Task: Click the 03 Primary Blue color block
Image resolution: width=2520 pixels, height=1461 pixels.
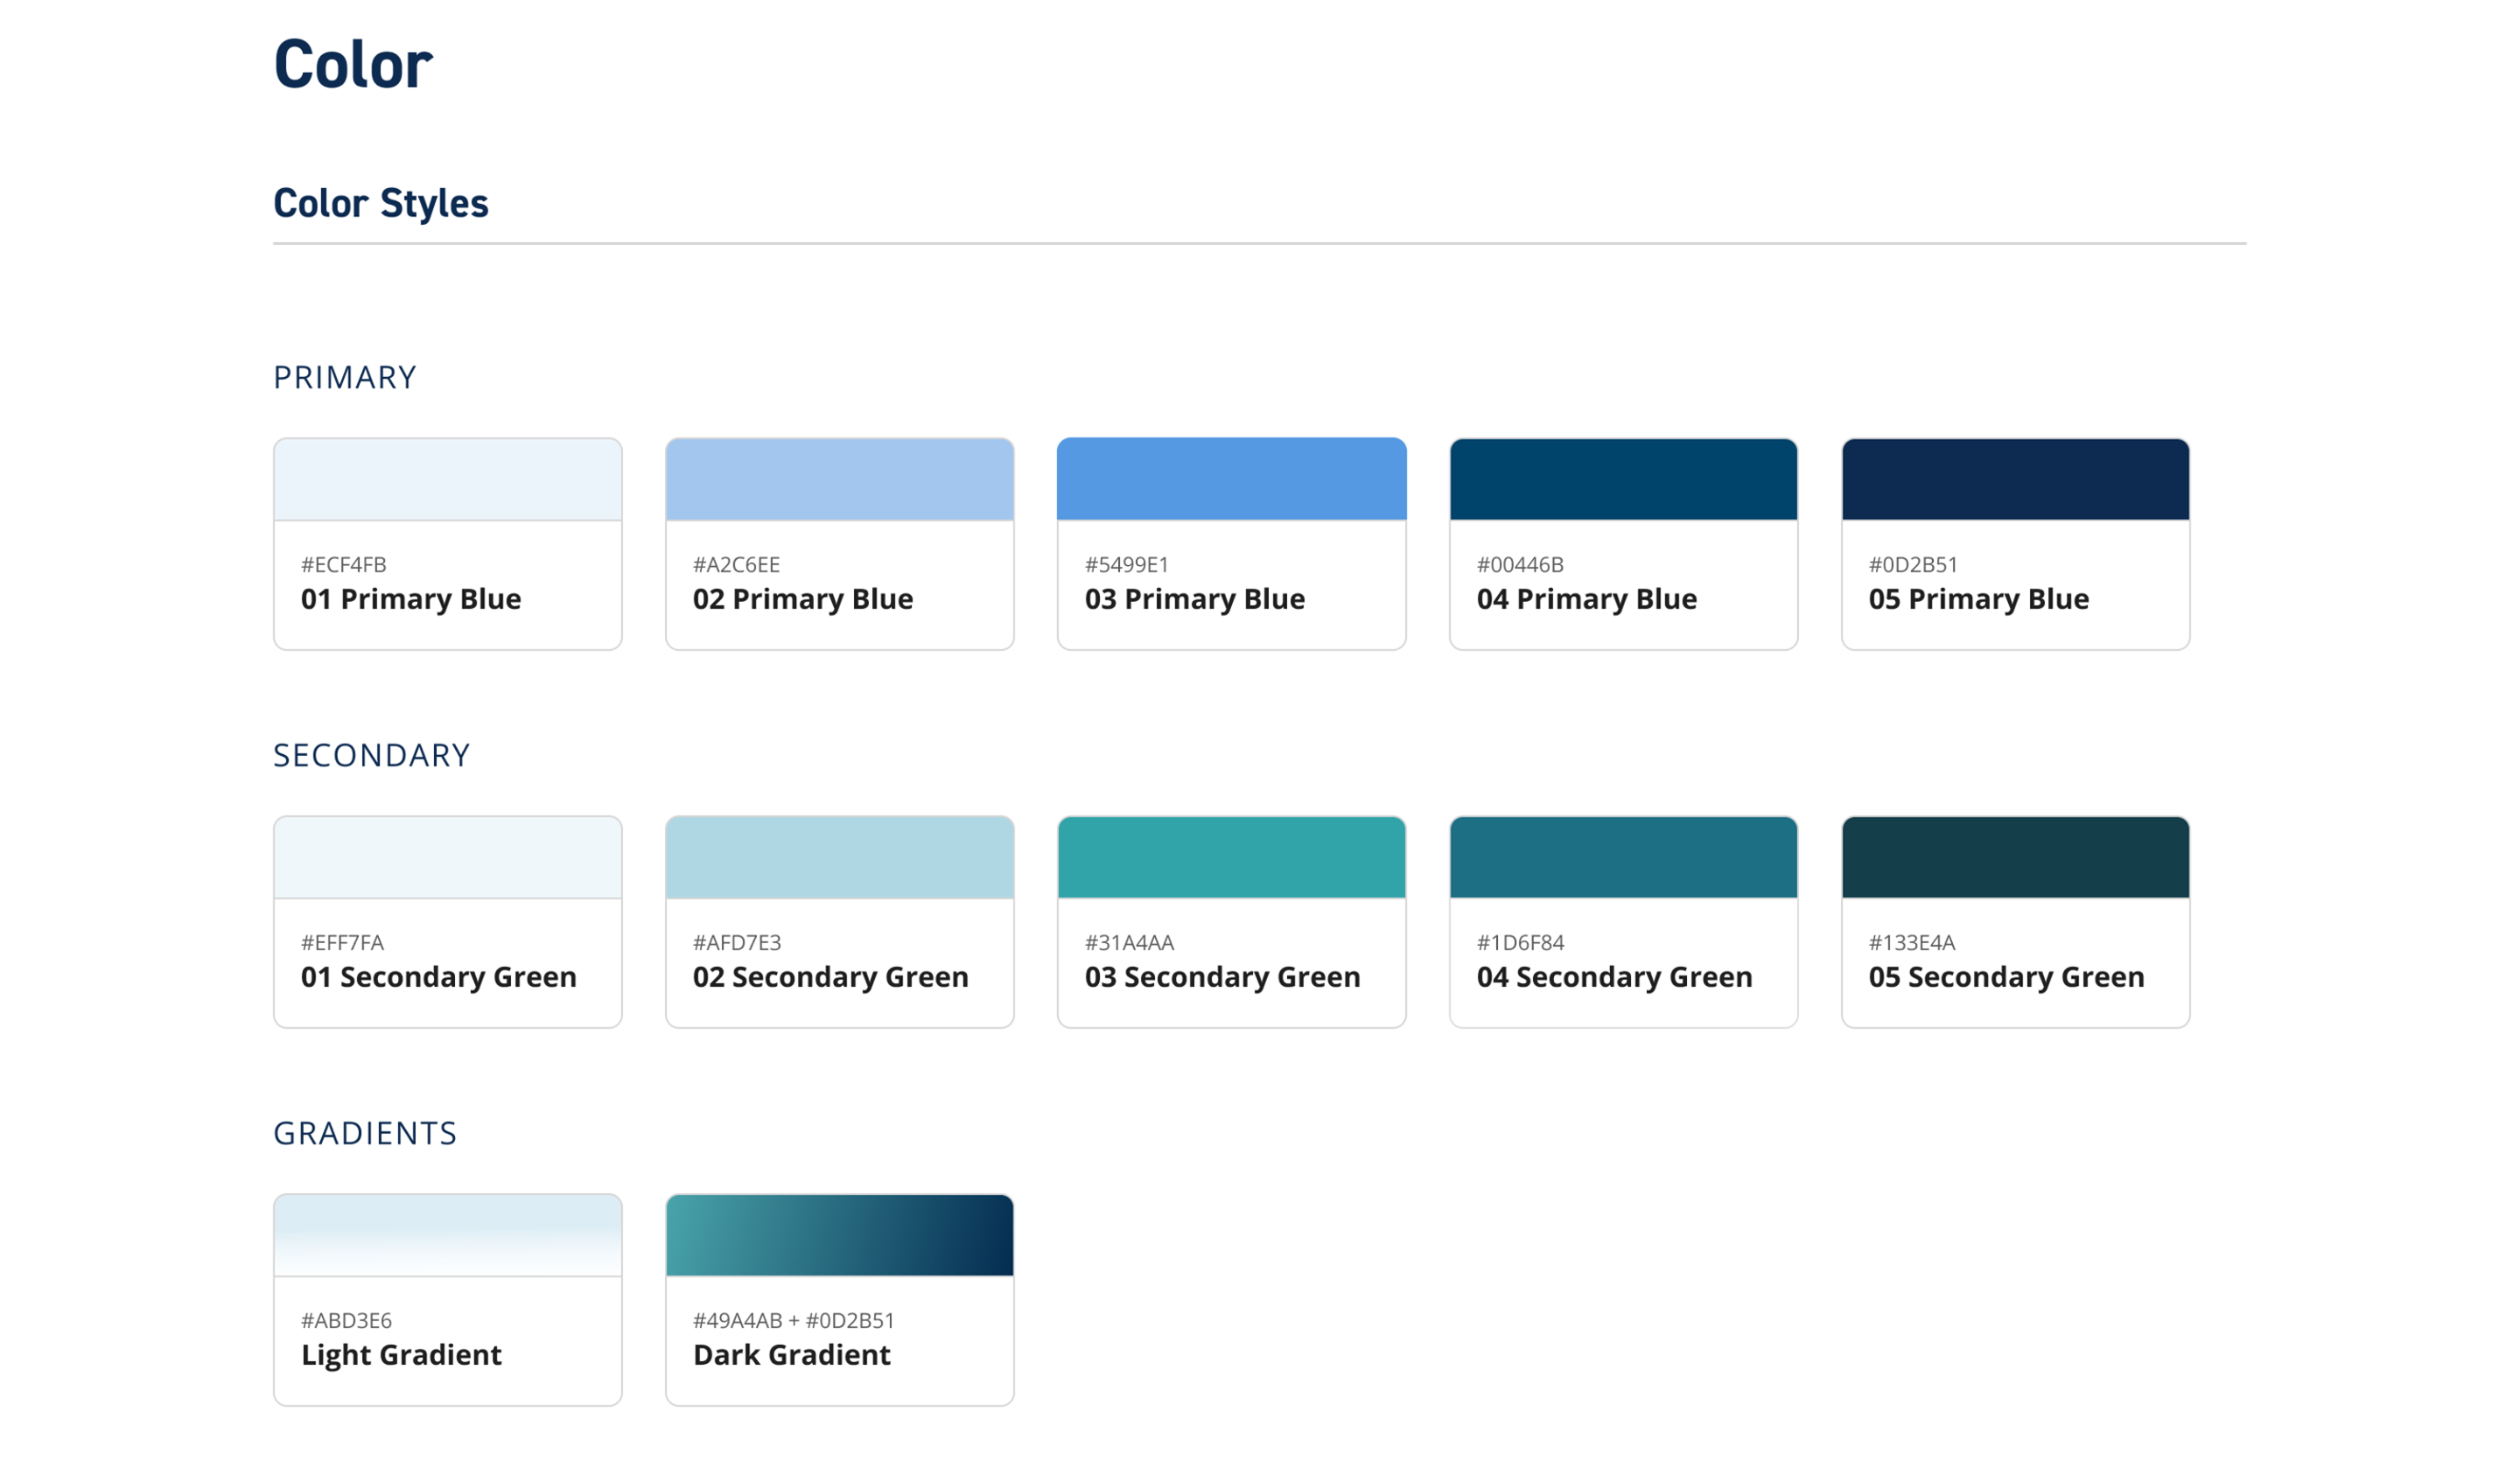Action: 1231,479
